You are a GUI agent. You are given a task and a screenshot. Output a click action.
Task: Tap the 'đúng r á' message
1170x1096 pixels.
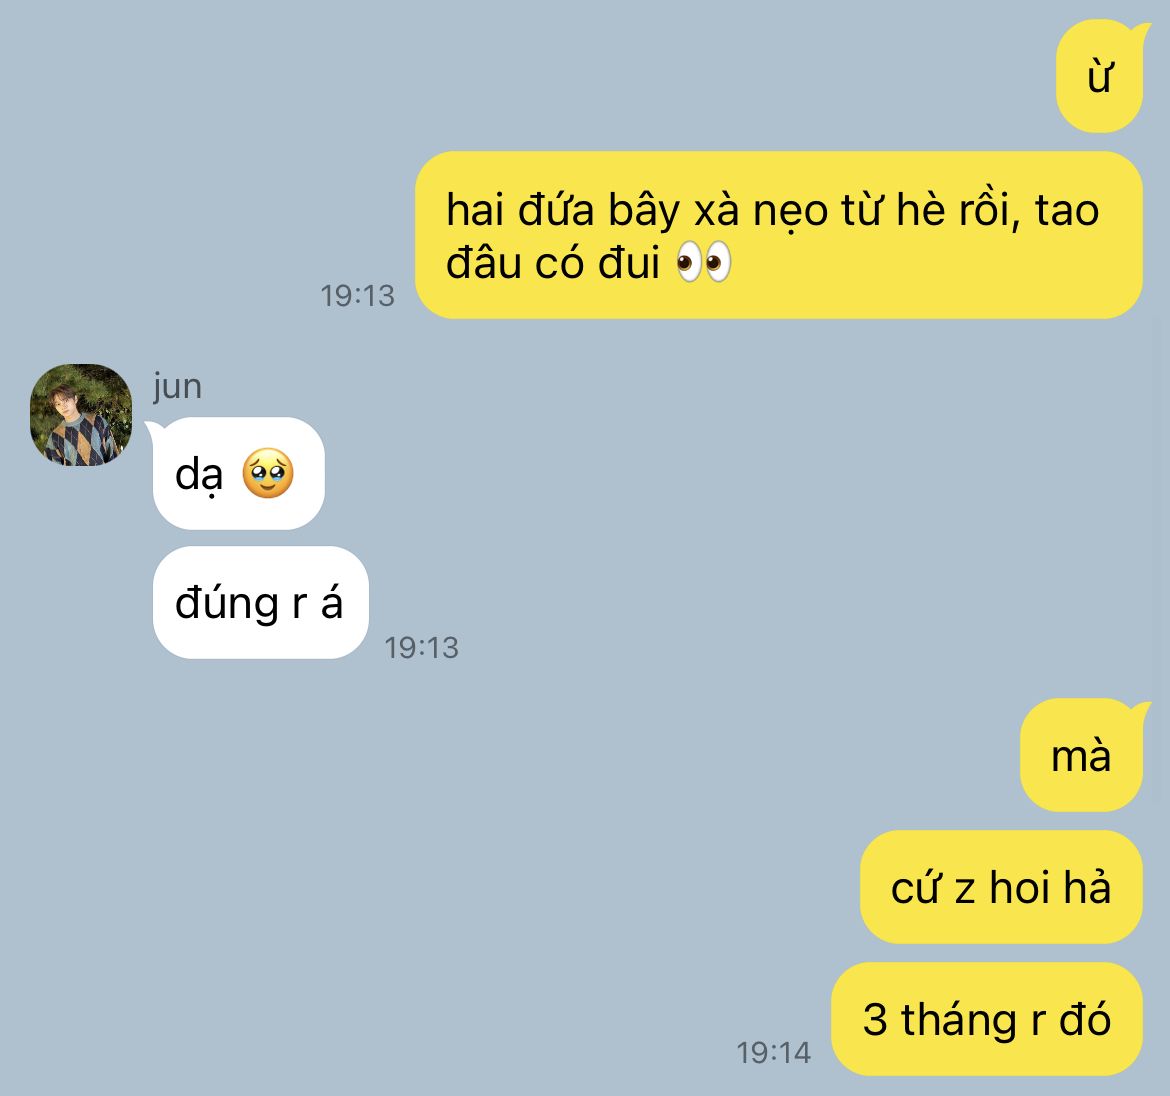click(260, 602)
